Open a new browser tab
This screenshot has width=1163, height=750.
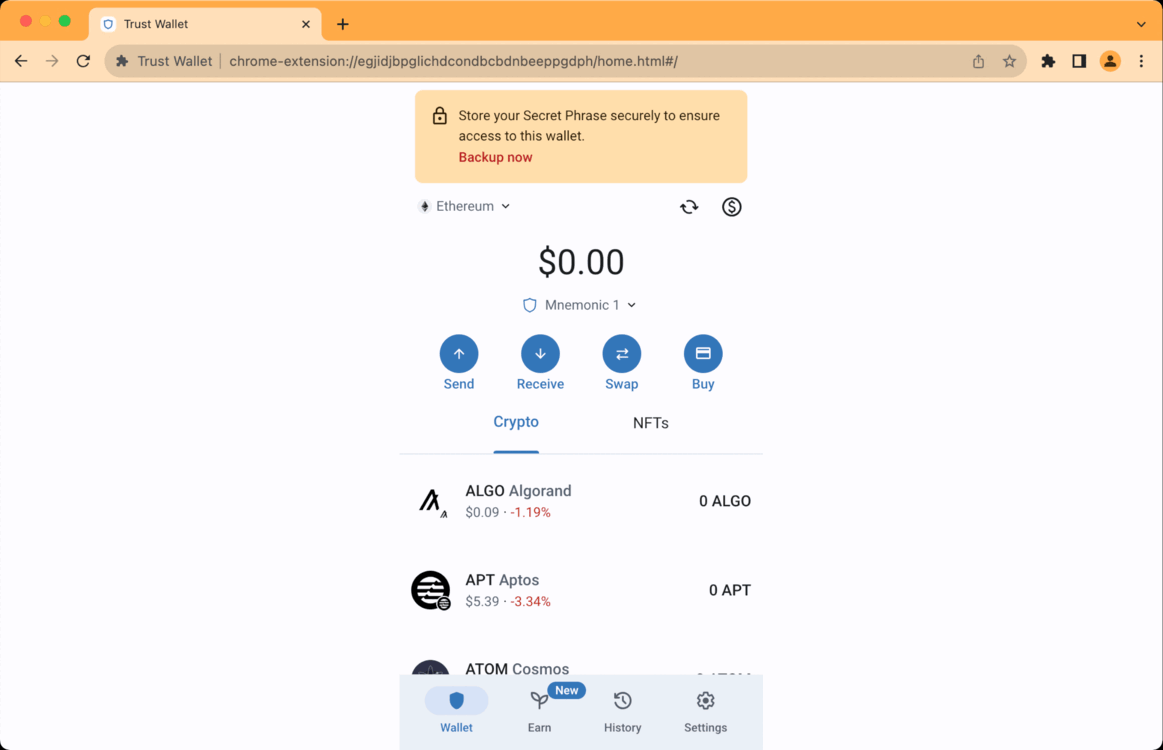tap(343, 24)
